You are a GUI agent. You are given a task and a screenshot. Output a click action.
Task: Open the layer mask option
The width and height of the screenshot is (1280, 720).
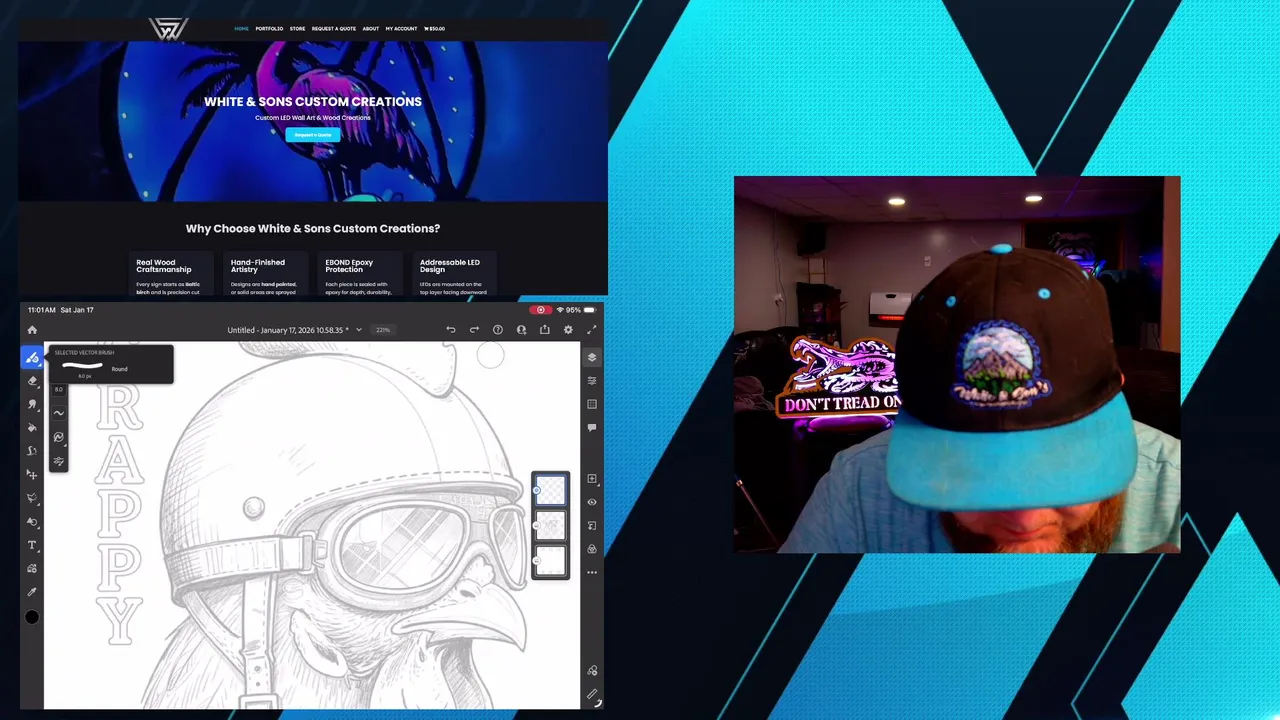pos(592,526)
